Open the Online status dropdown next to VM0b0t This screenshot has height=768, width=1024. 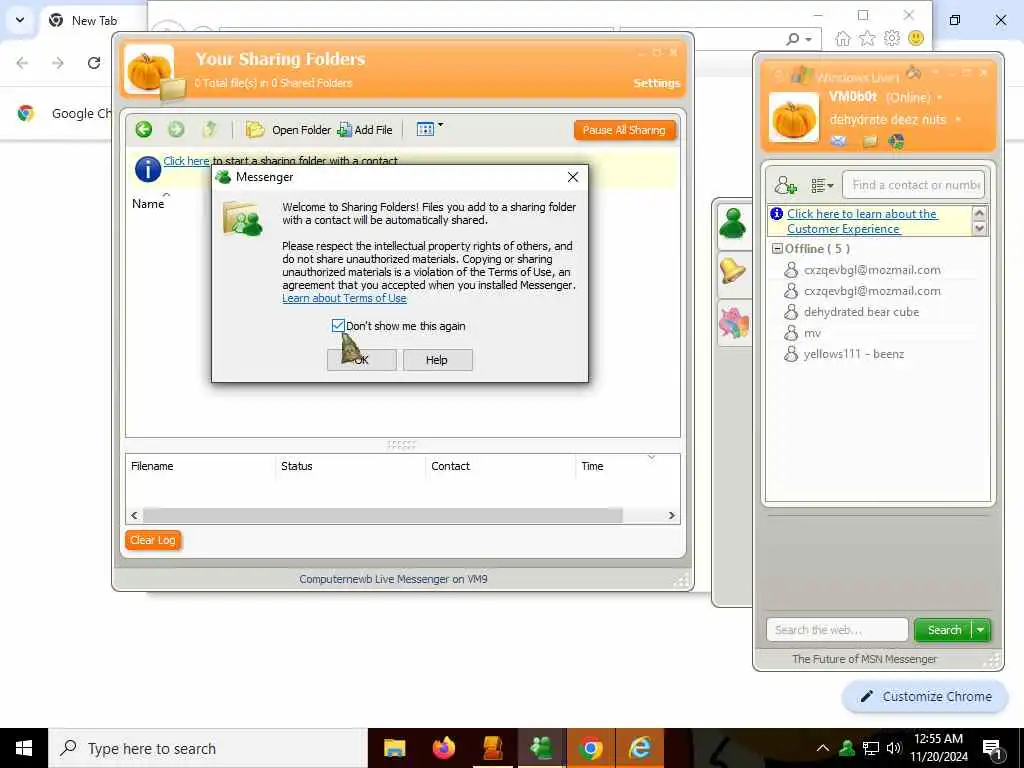tap(940, 97)
